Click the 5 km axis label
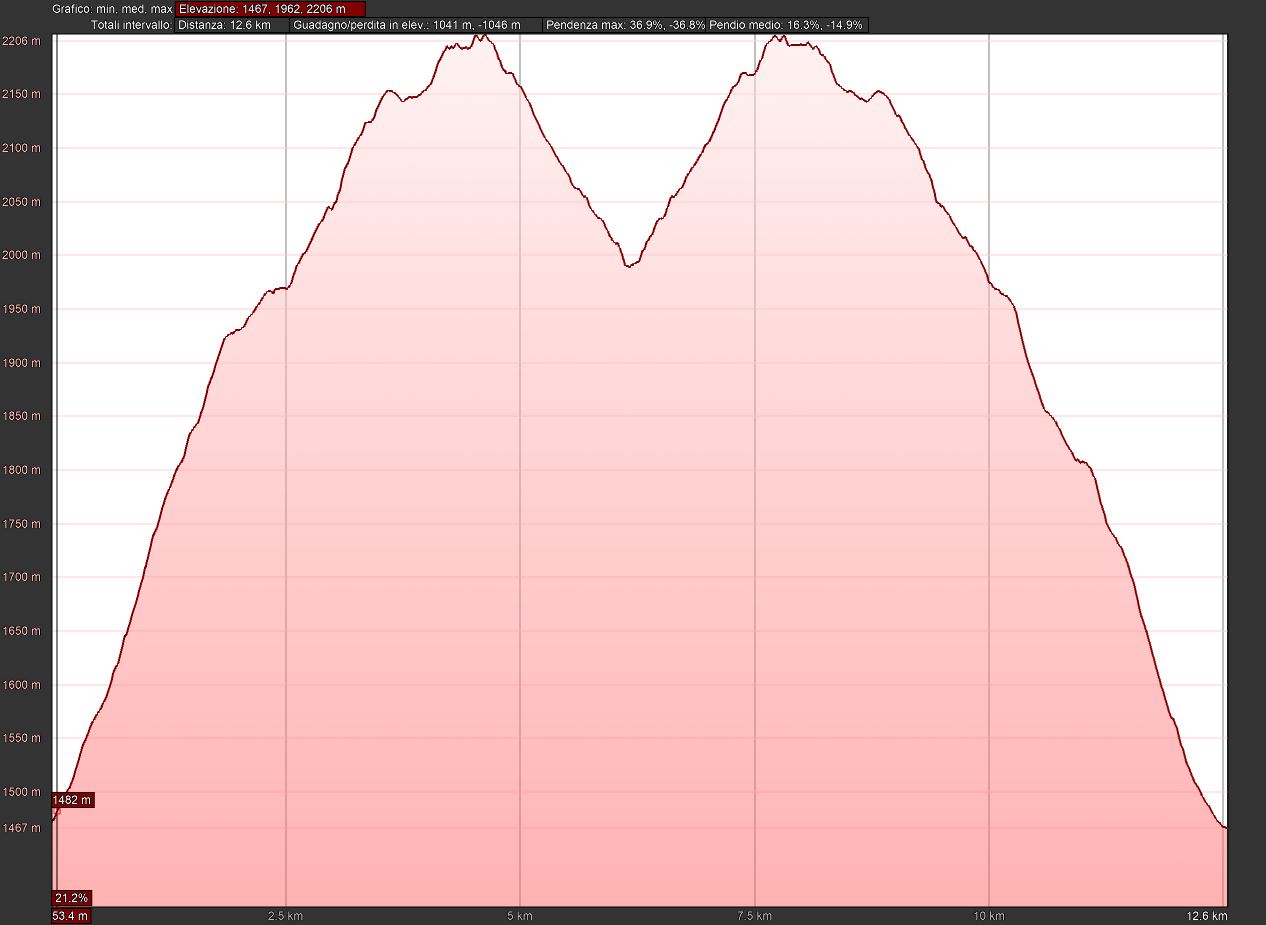The image size is (1266, 925). (x=519, y=916)
